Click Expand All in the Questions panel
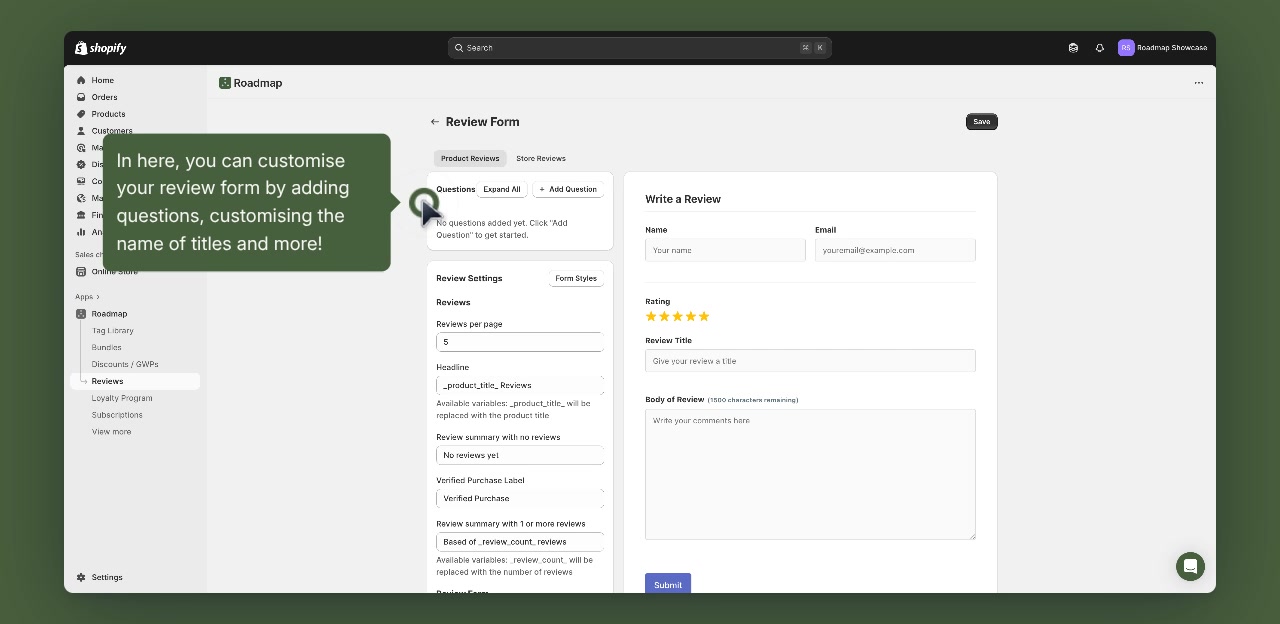This screenshot has height=624, width=1280. click(x=501, y=189)
